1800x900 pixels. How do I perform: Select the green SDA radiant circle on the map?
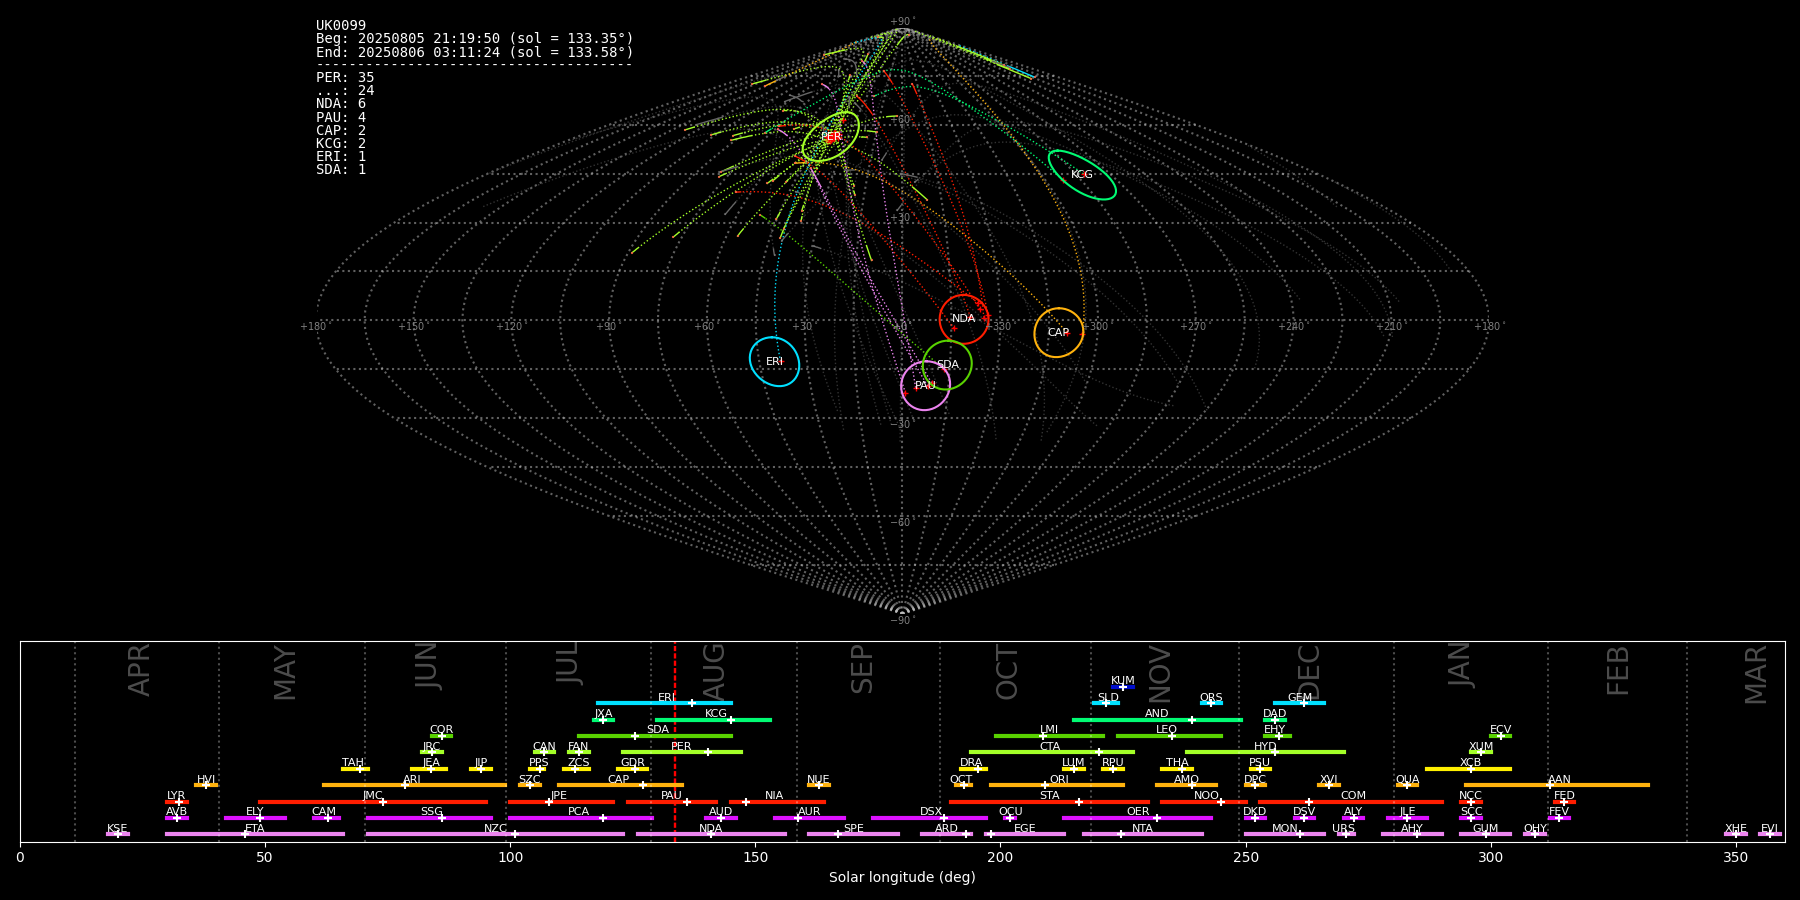(x=947, y=365)
